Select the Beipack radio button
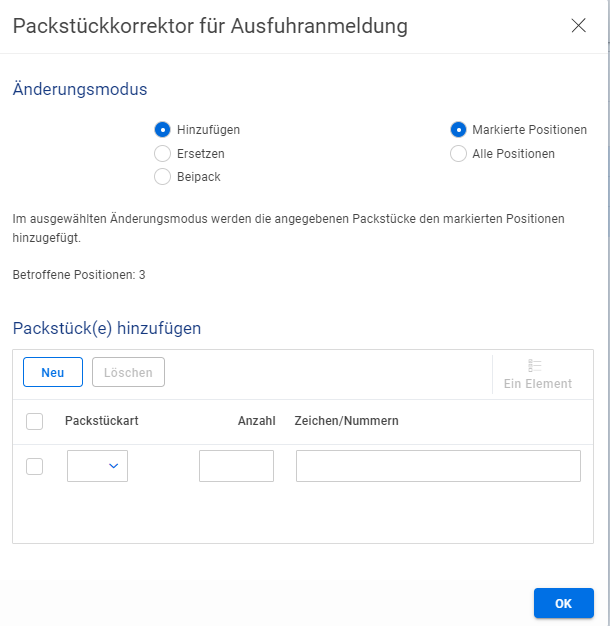The image size is (610, 626). tap(162, 177)
